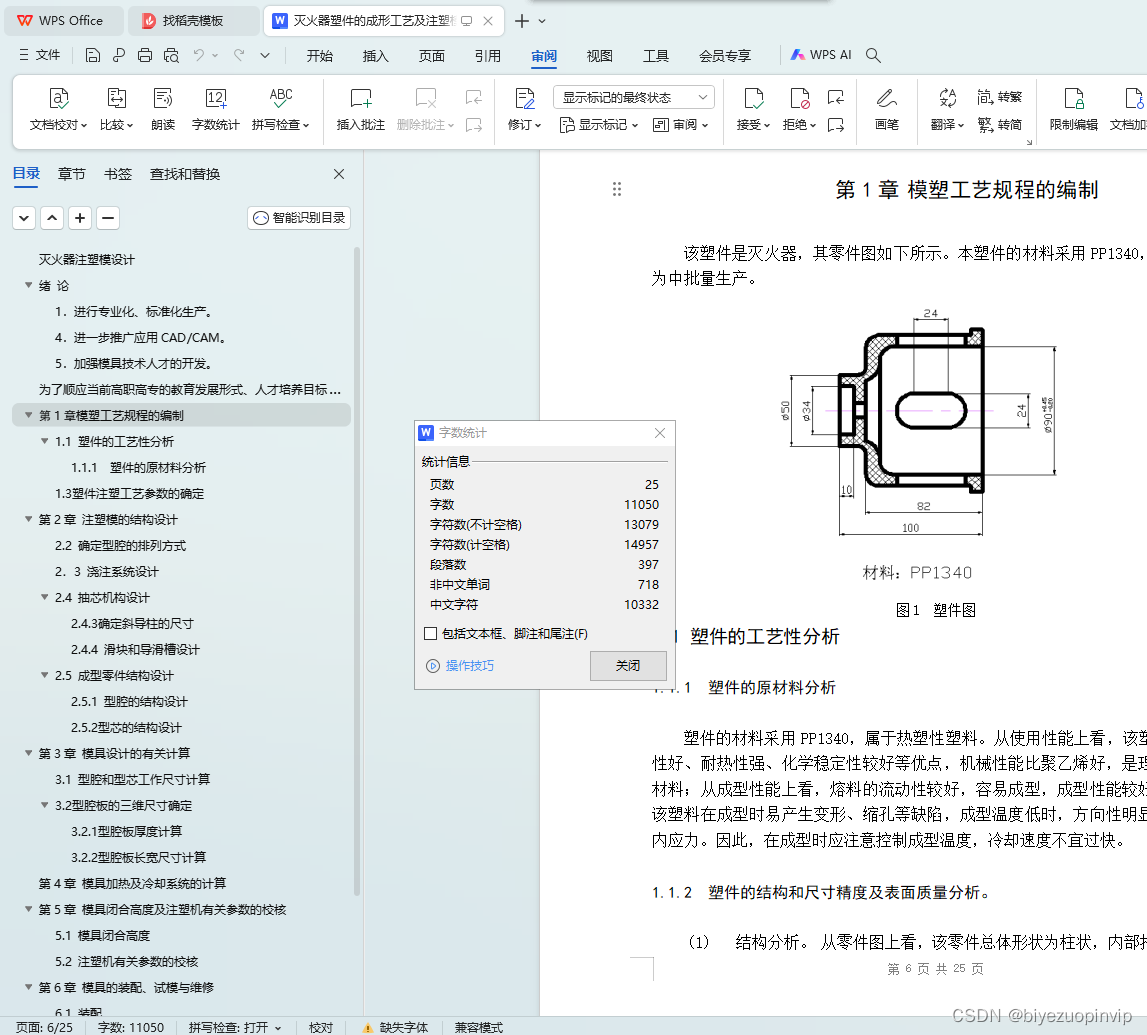The height and width of the screenshot is (1035, 1147).
Task: Collapse 2.4 抽芯机构设计 node
Action: (x=45, y=598)
